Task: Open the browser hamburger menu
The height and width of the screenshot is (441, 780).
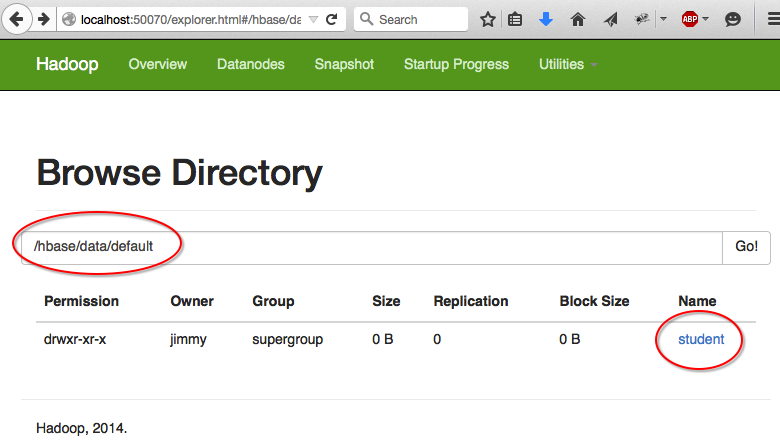Action: coord(773,19)
